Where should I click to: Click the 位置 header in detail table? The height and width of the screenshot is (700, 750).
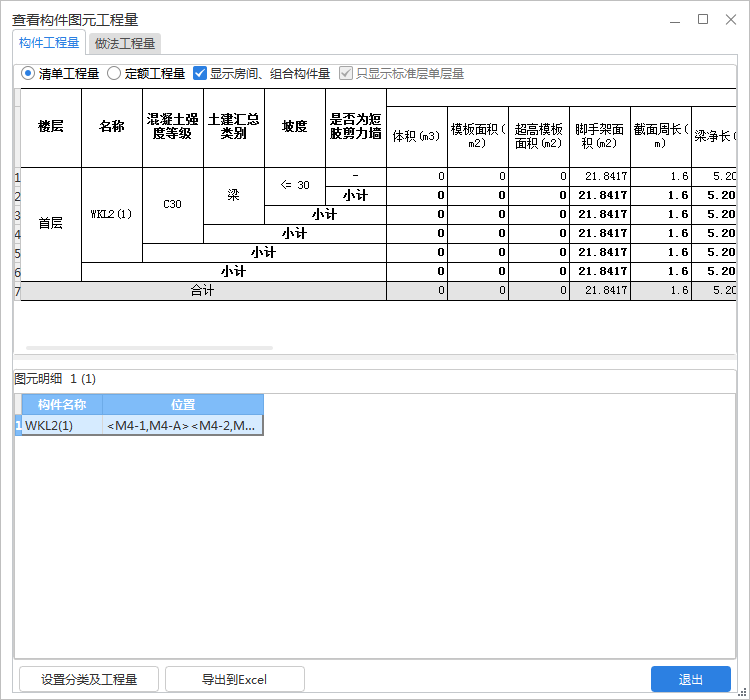coord(183,405)
